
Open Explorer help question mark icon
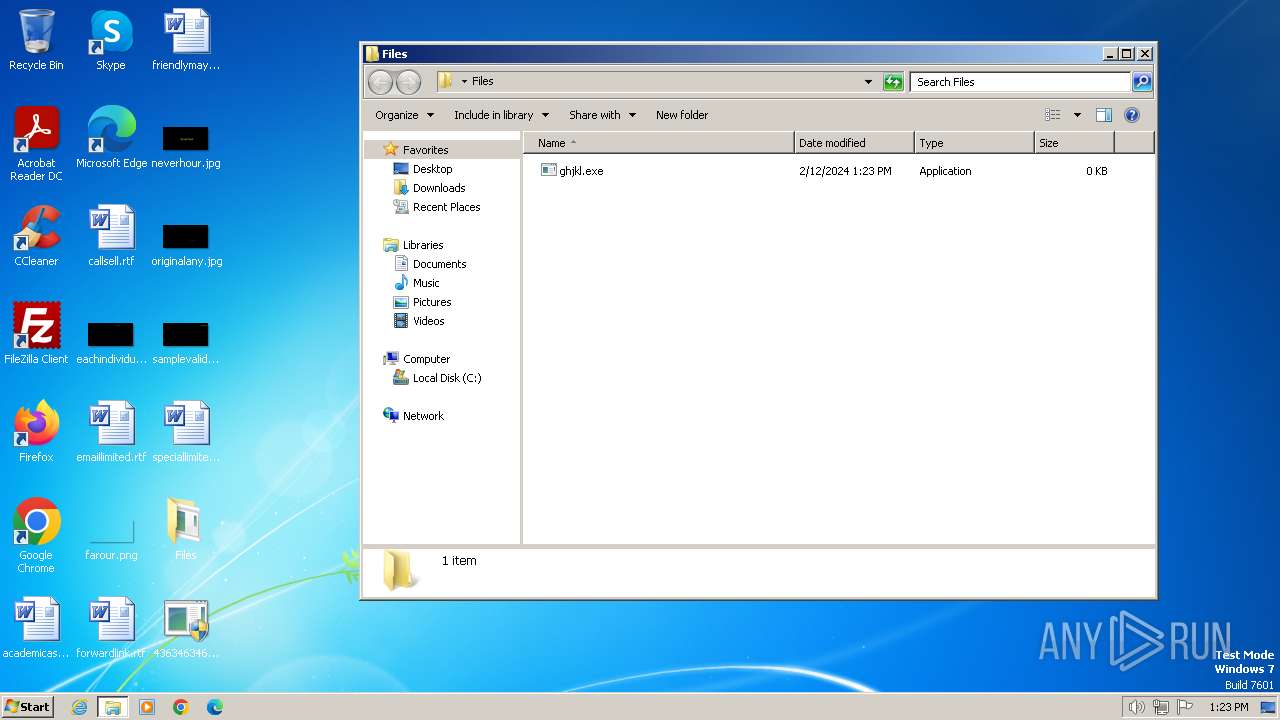1132,115
